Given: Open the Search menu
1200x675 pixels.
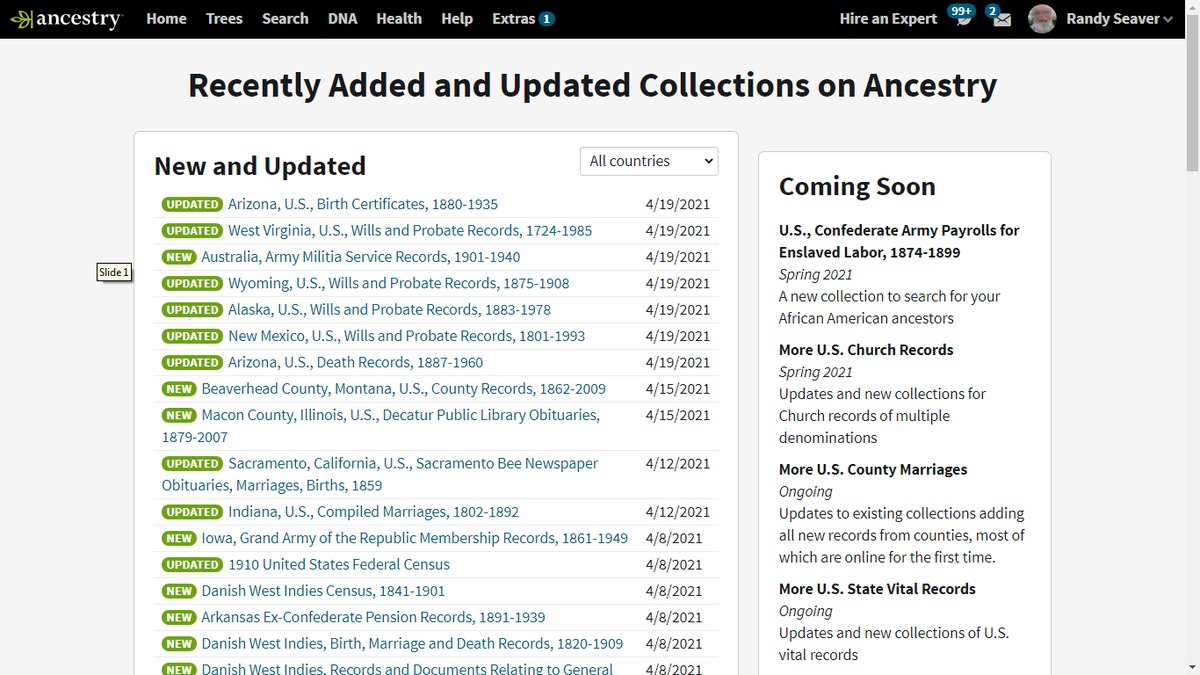Looking at the screenshot, I should [x=285, y=19].
